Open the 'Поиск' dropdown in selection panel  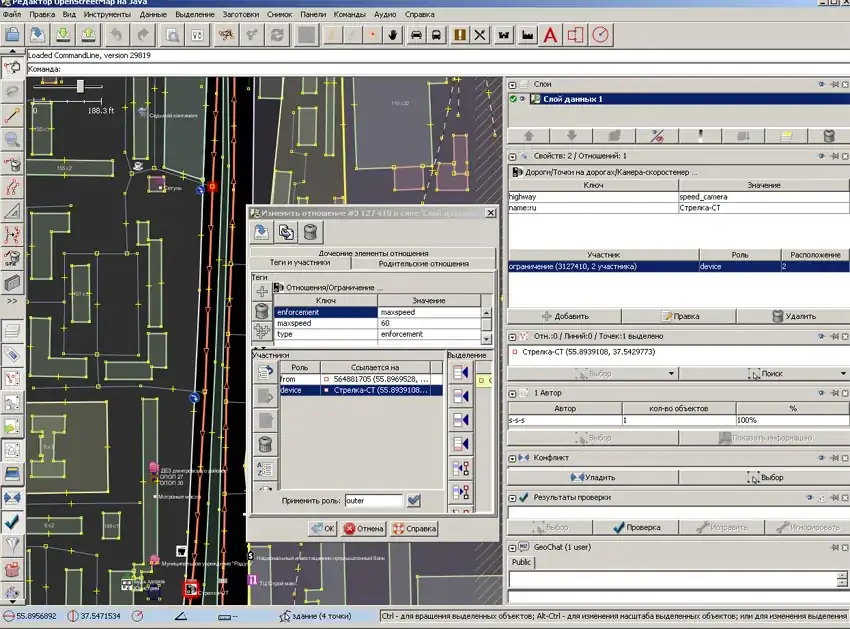point(844,373)
